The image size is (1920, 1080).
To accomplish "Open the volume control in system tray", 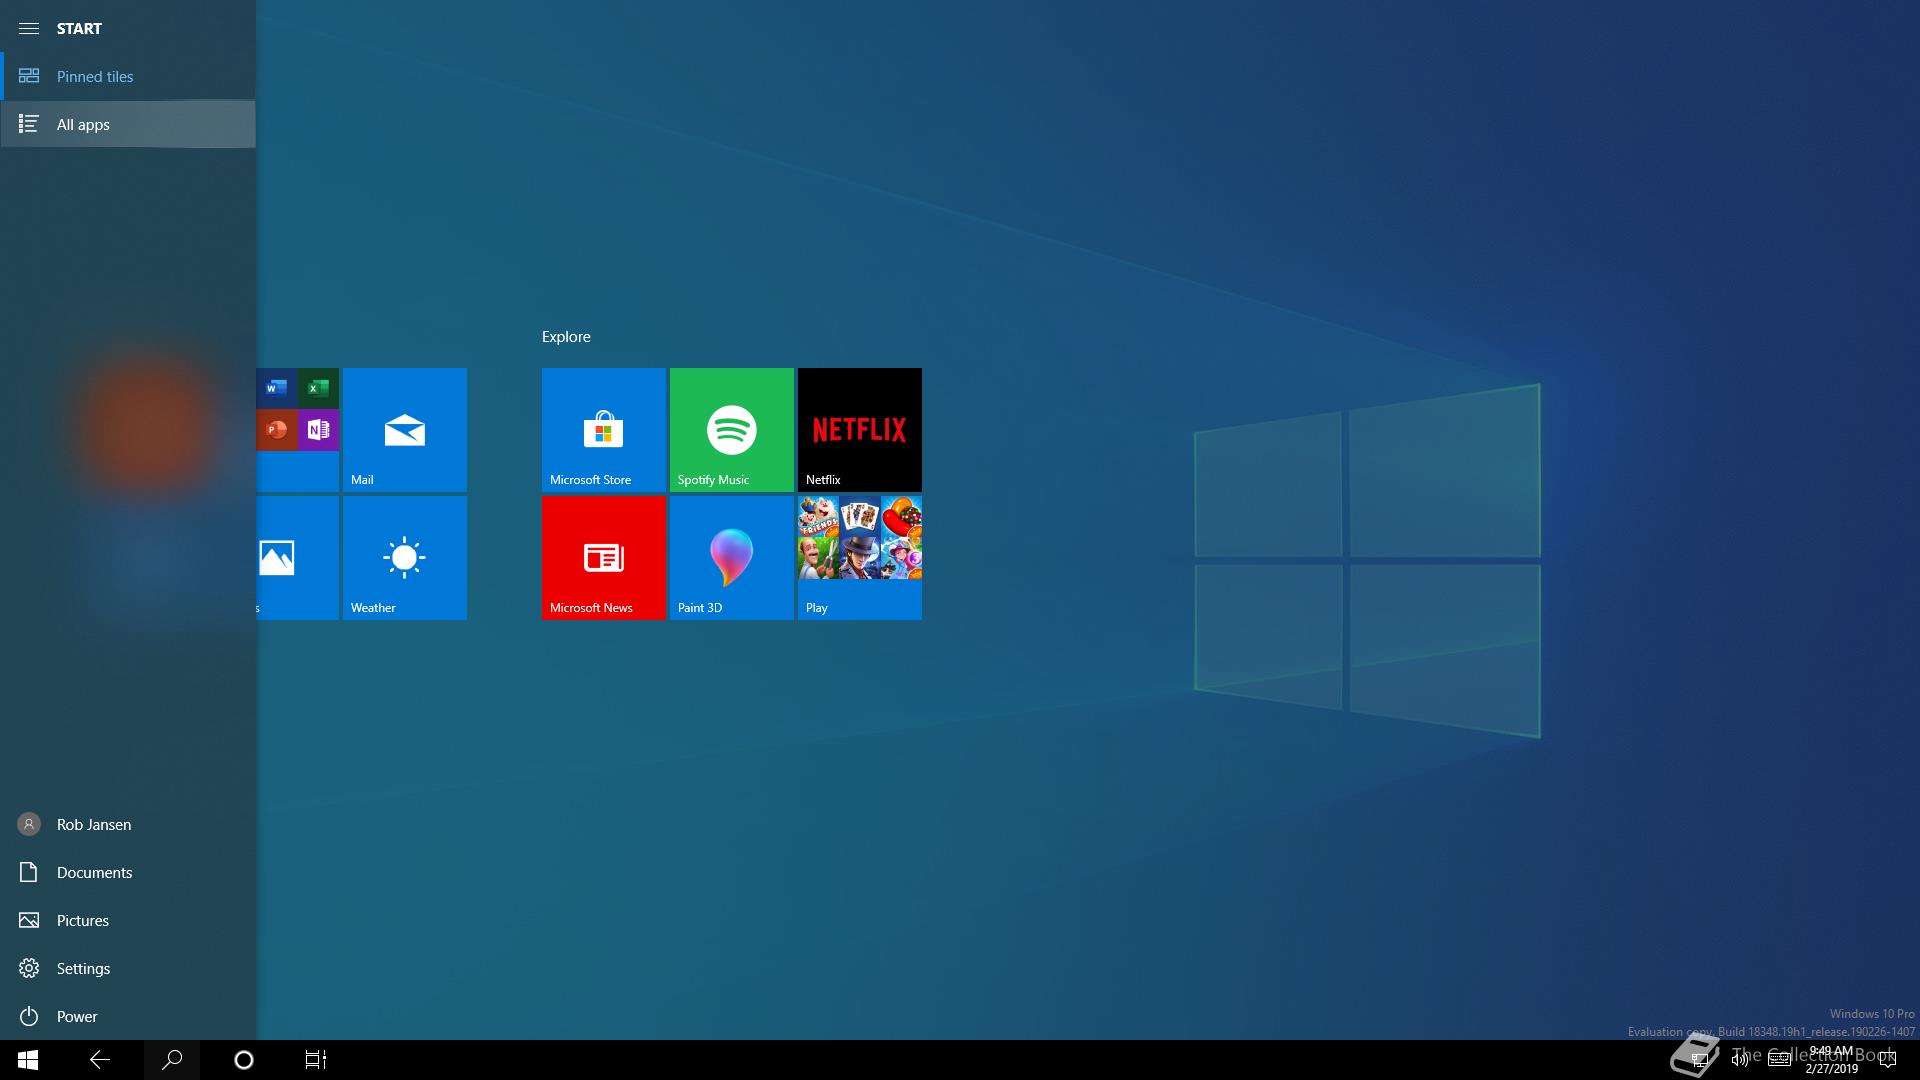I will (1740, 1060).
